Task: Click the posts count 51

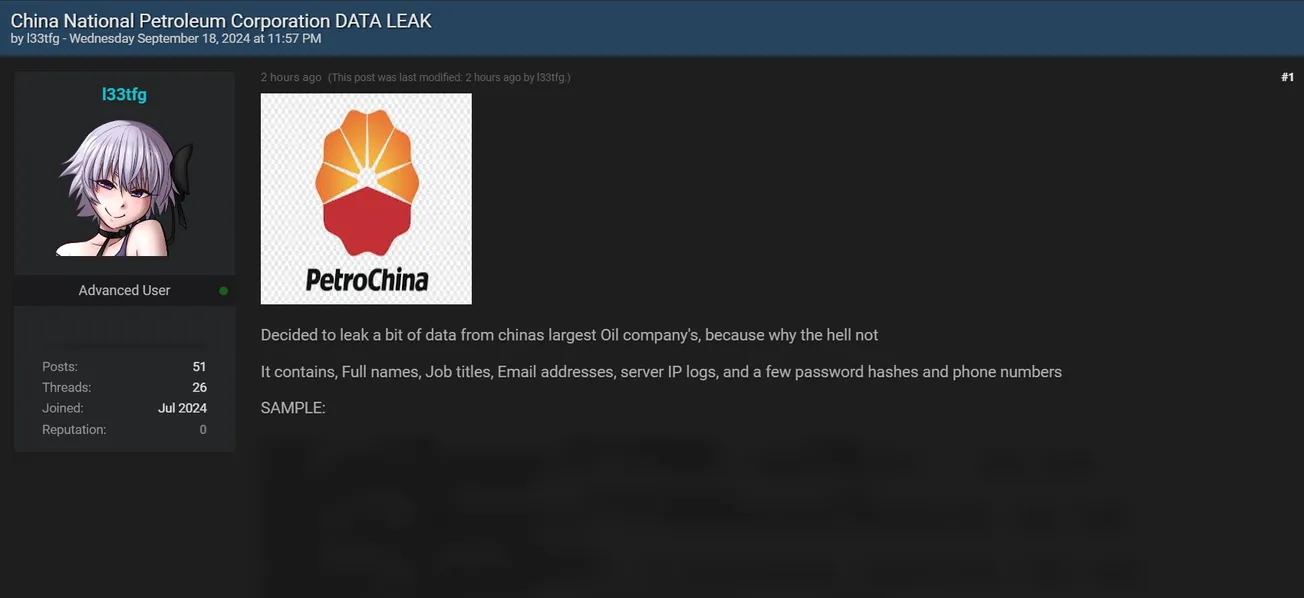Action: click(x=199, y=367)
